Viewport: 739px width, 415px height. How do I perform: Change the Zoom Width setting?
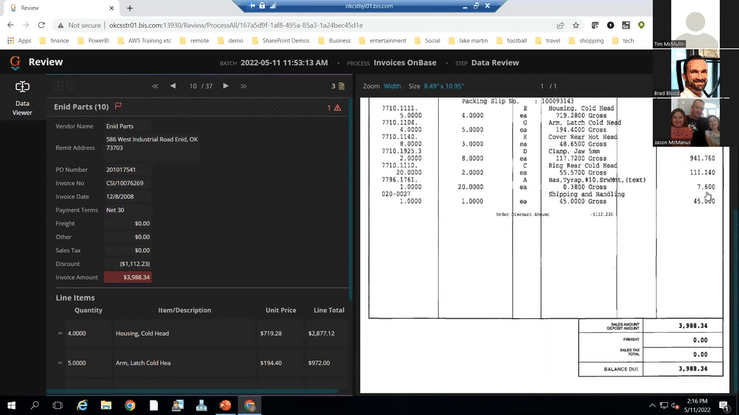[392, 86]
